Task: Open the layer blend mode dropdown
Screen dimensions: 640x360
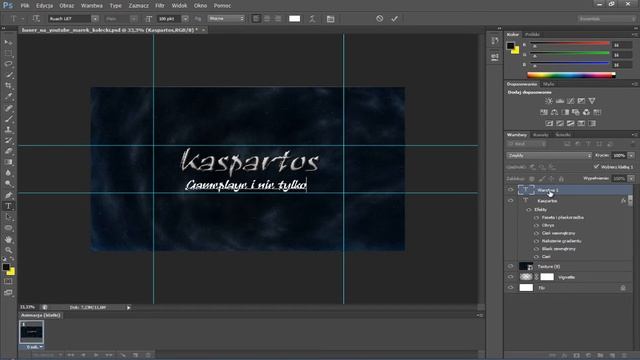Action: coord(549,156)
